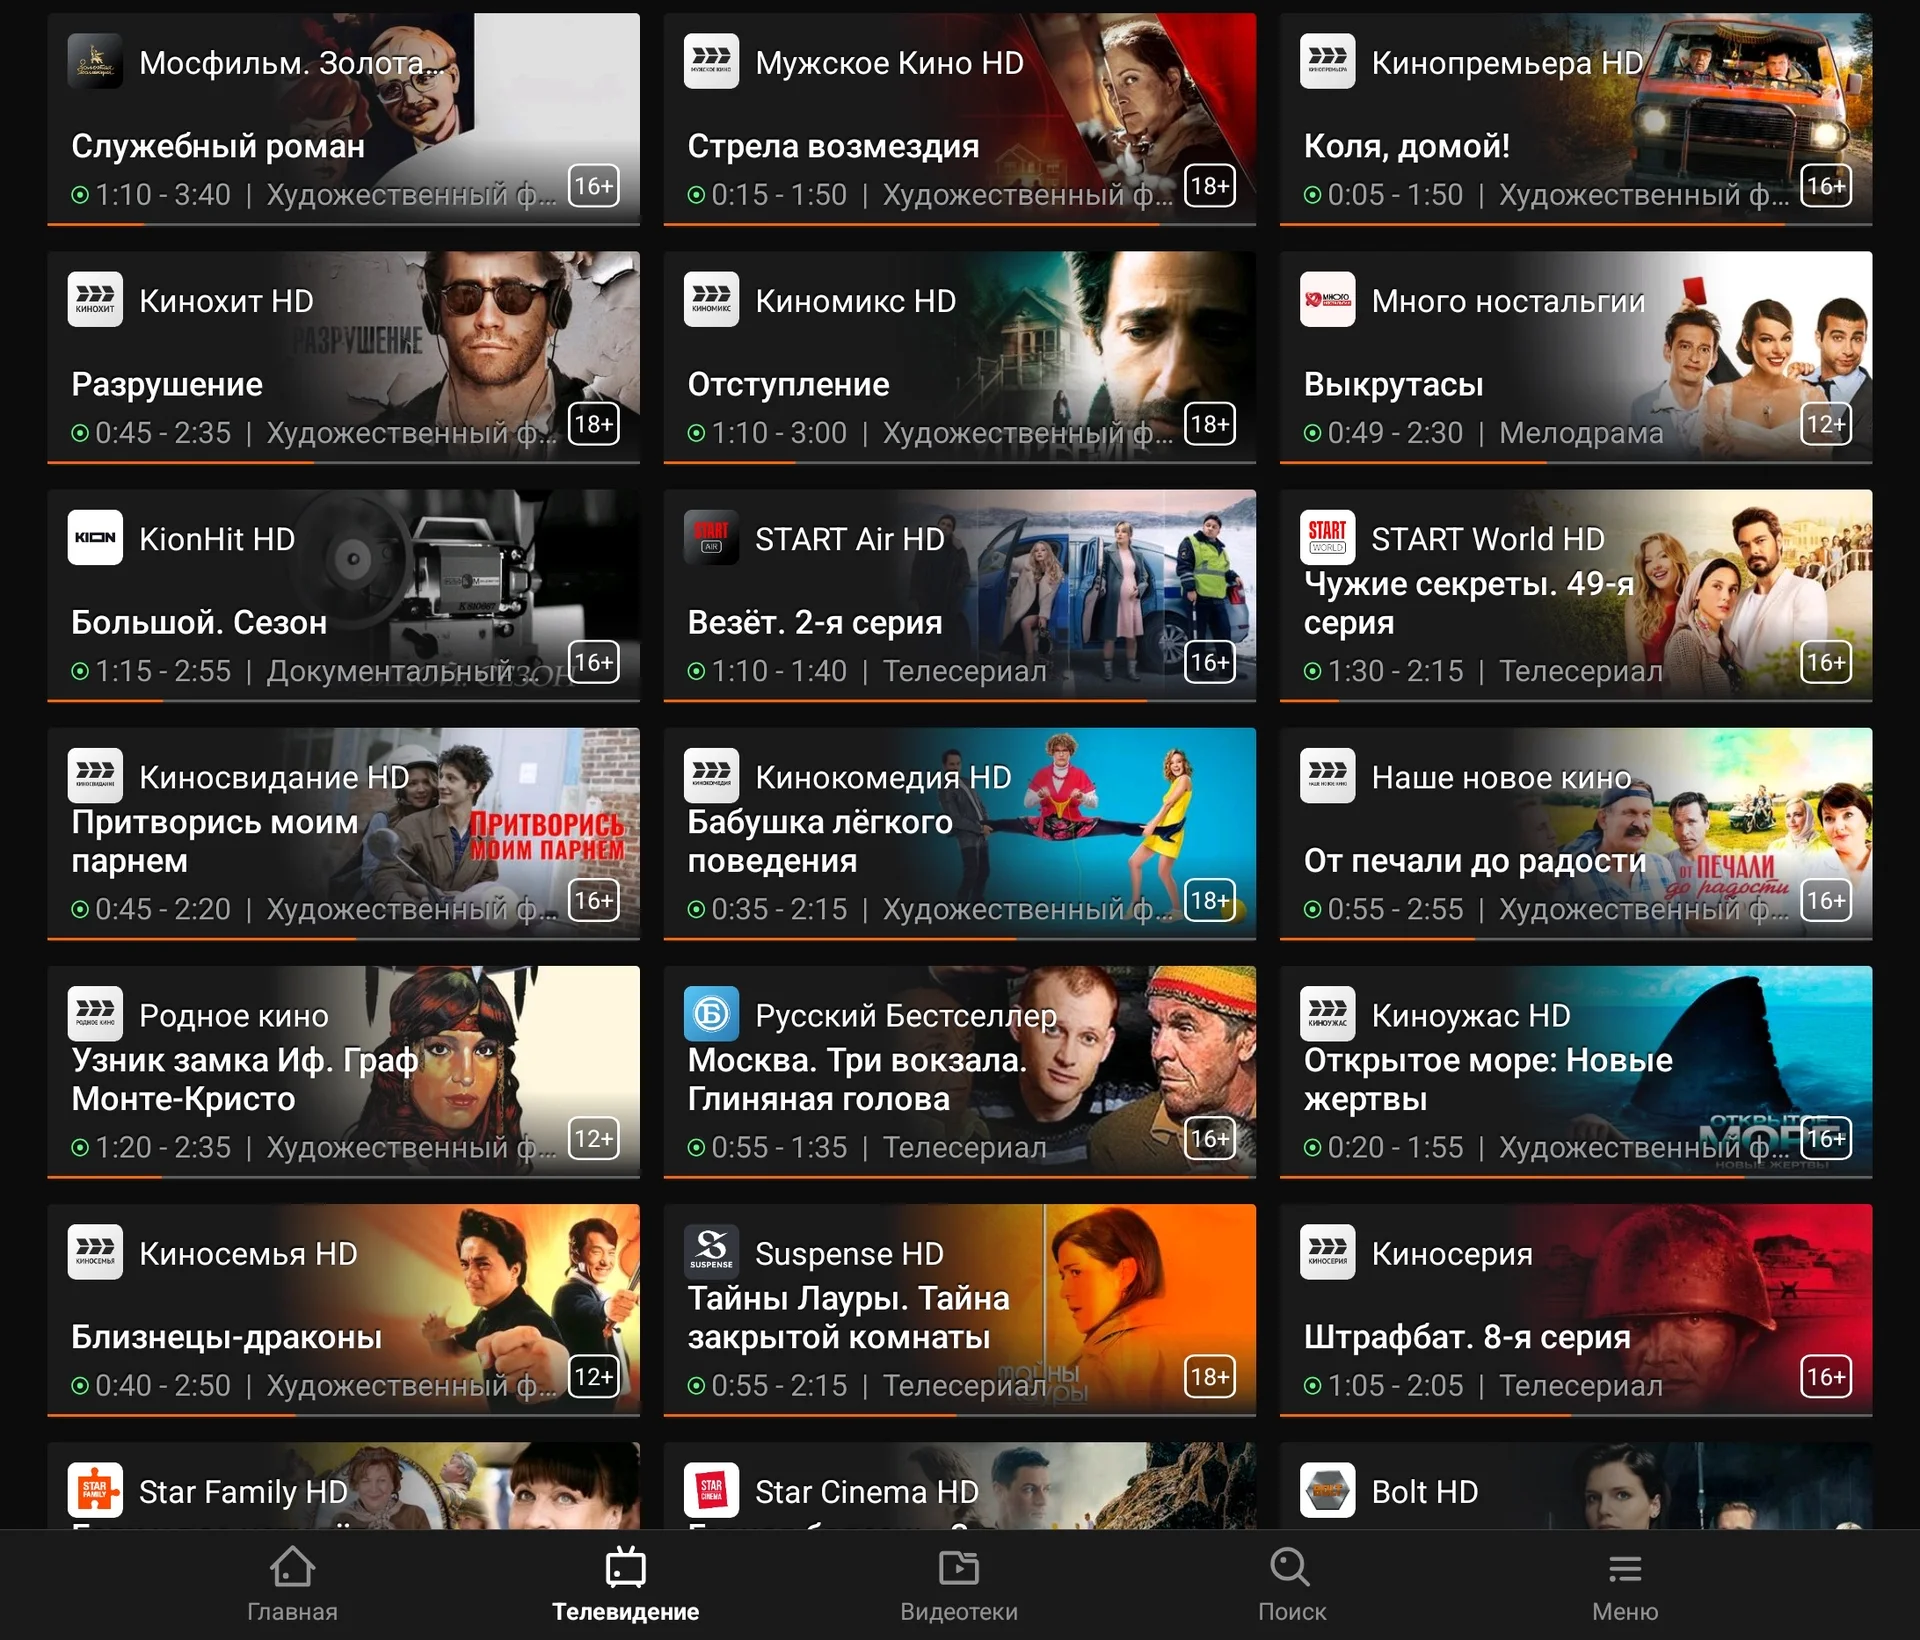This screenshot has width=1920, height=1640.
Task: Tap the Поиск magnifier icon
Action: point(1291,1567)
